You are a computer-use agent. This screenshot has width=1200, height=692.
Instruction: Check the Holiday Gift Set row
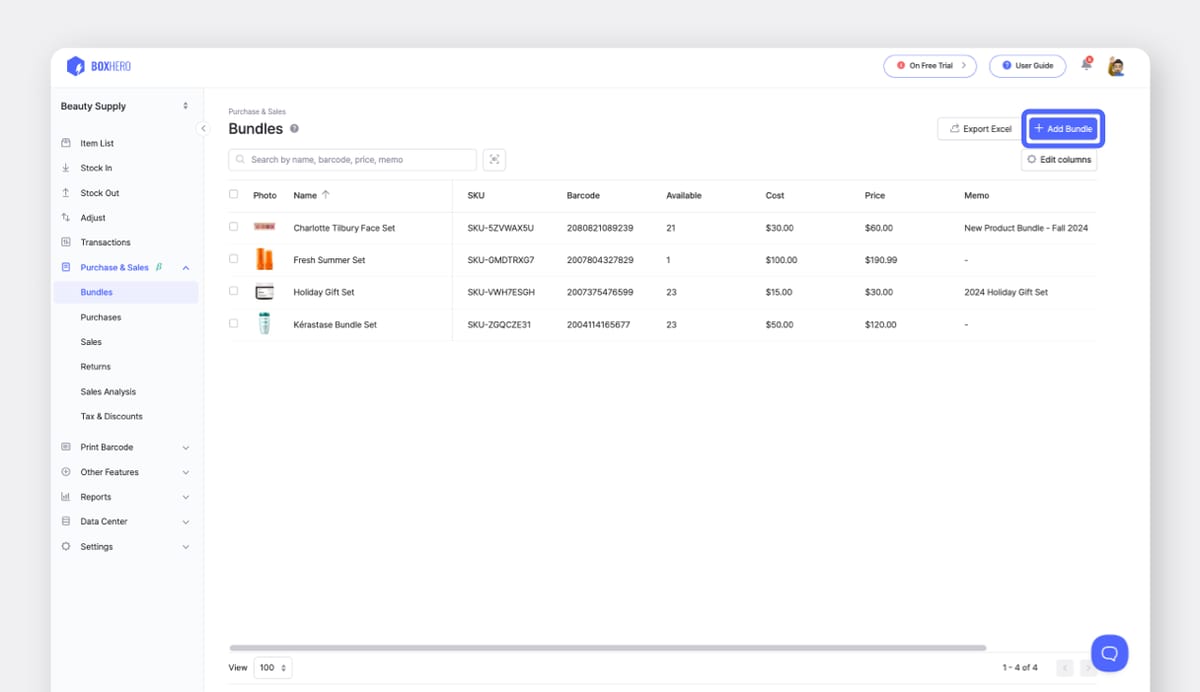point(233,292)
